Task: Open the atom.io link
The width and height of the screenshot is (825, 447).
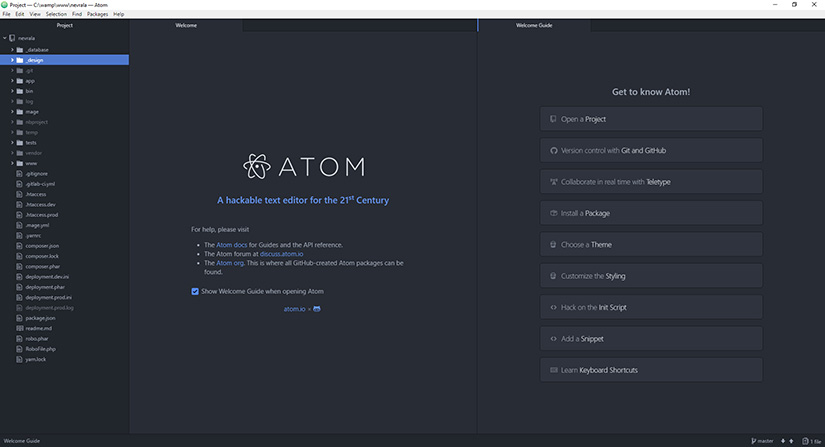Action: tap(294, 309)
